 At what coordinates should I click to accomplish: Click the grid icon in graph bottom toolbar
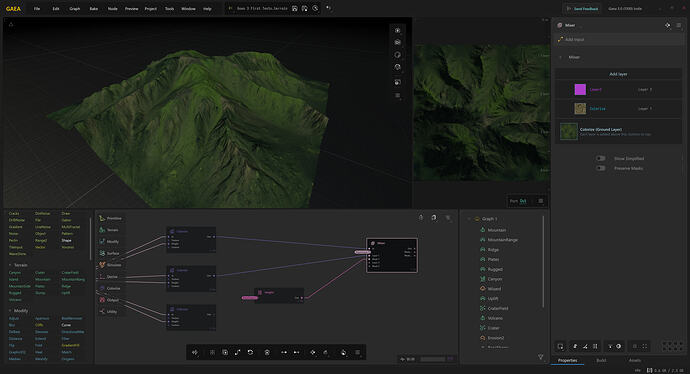(212, 352)
